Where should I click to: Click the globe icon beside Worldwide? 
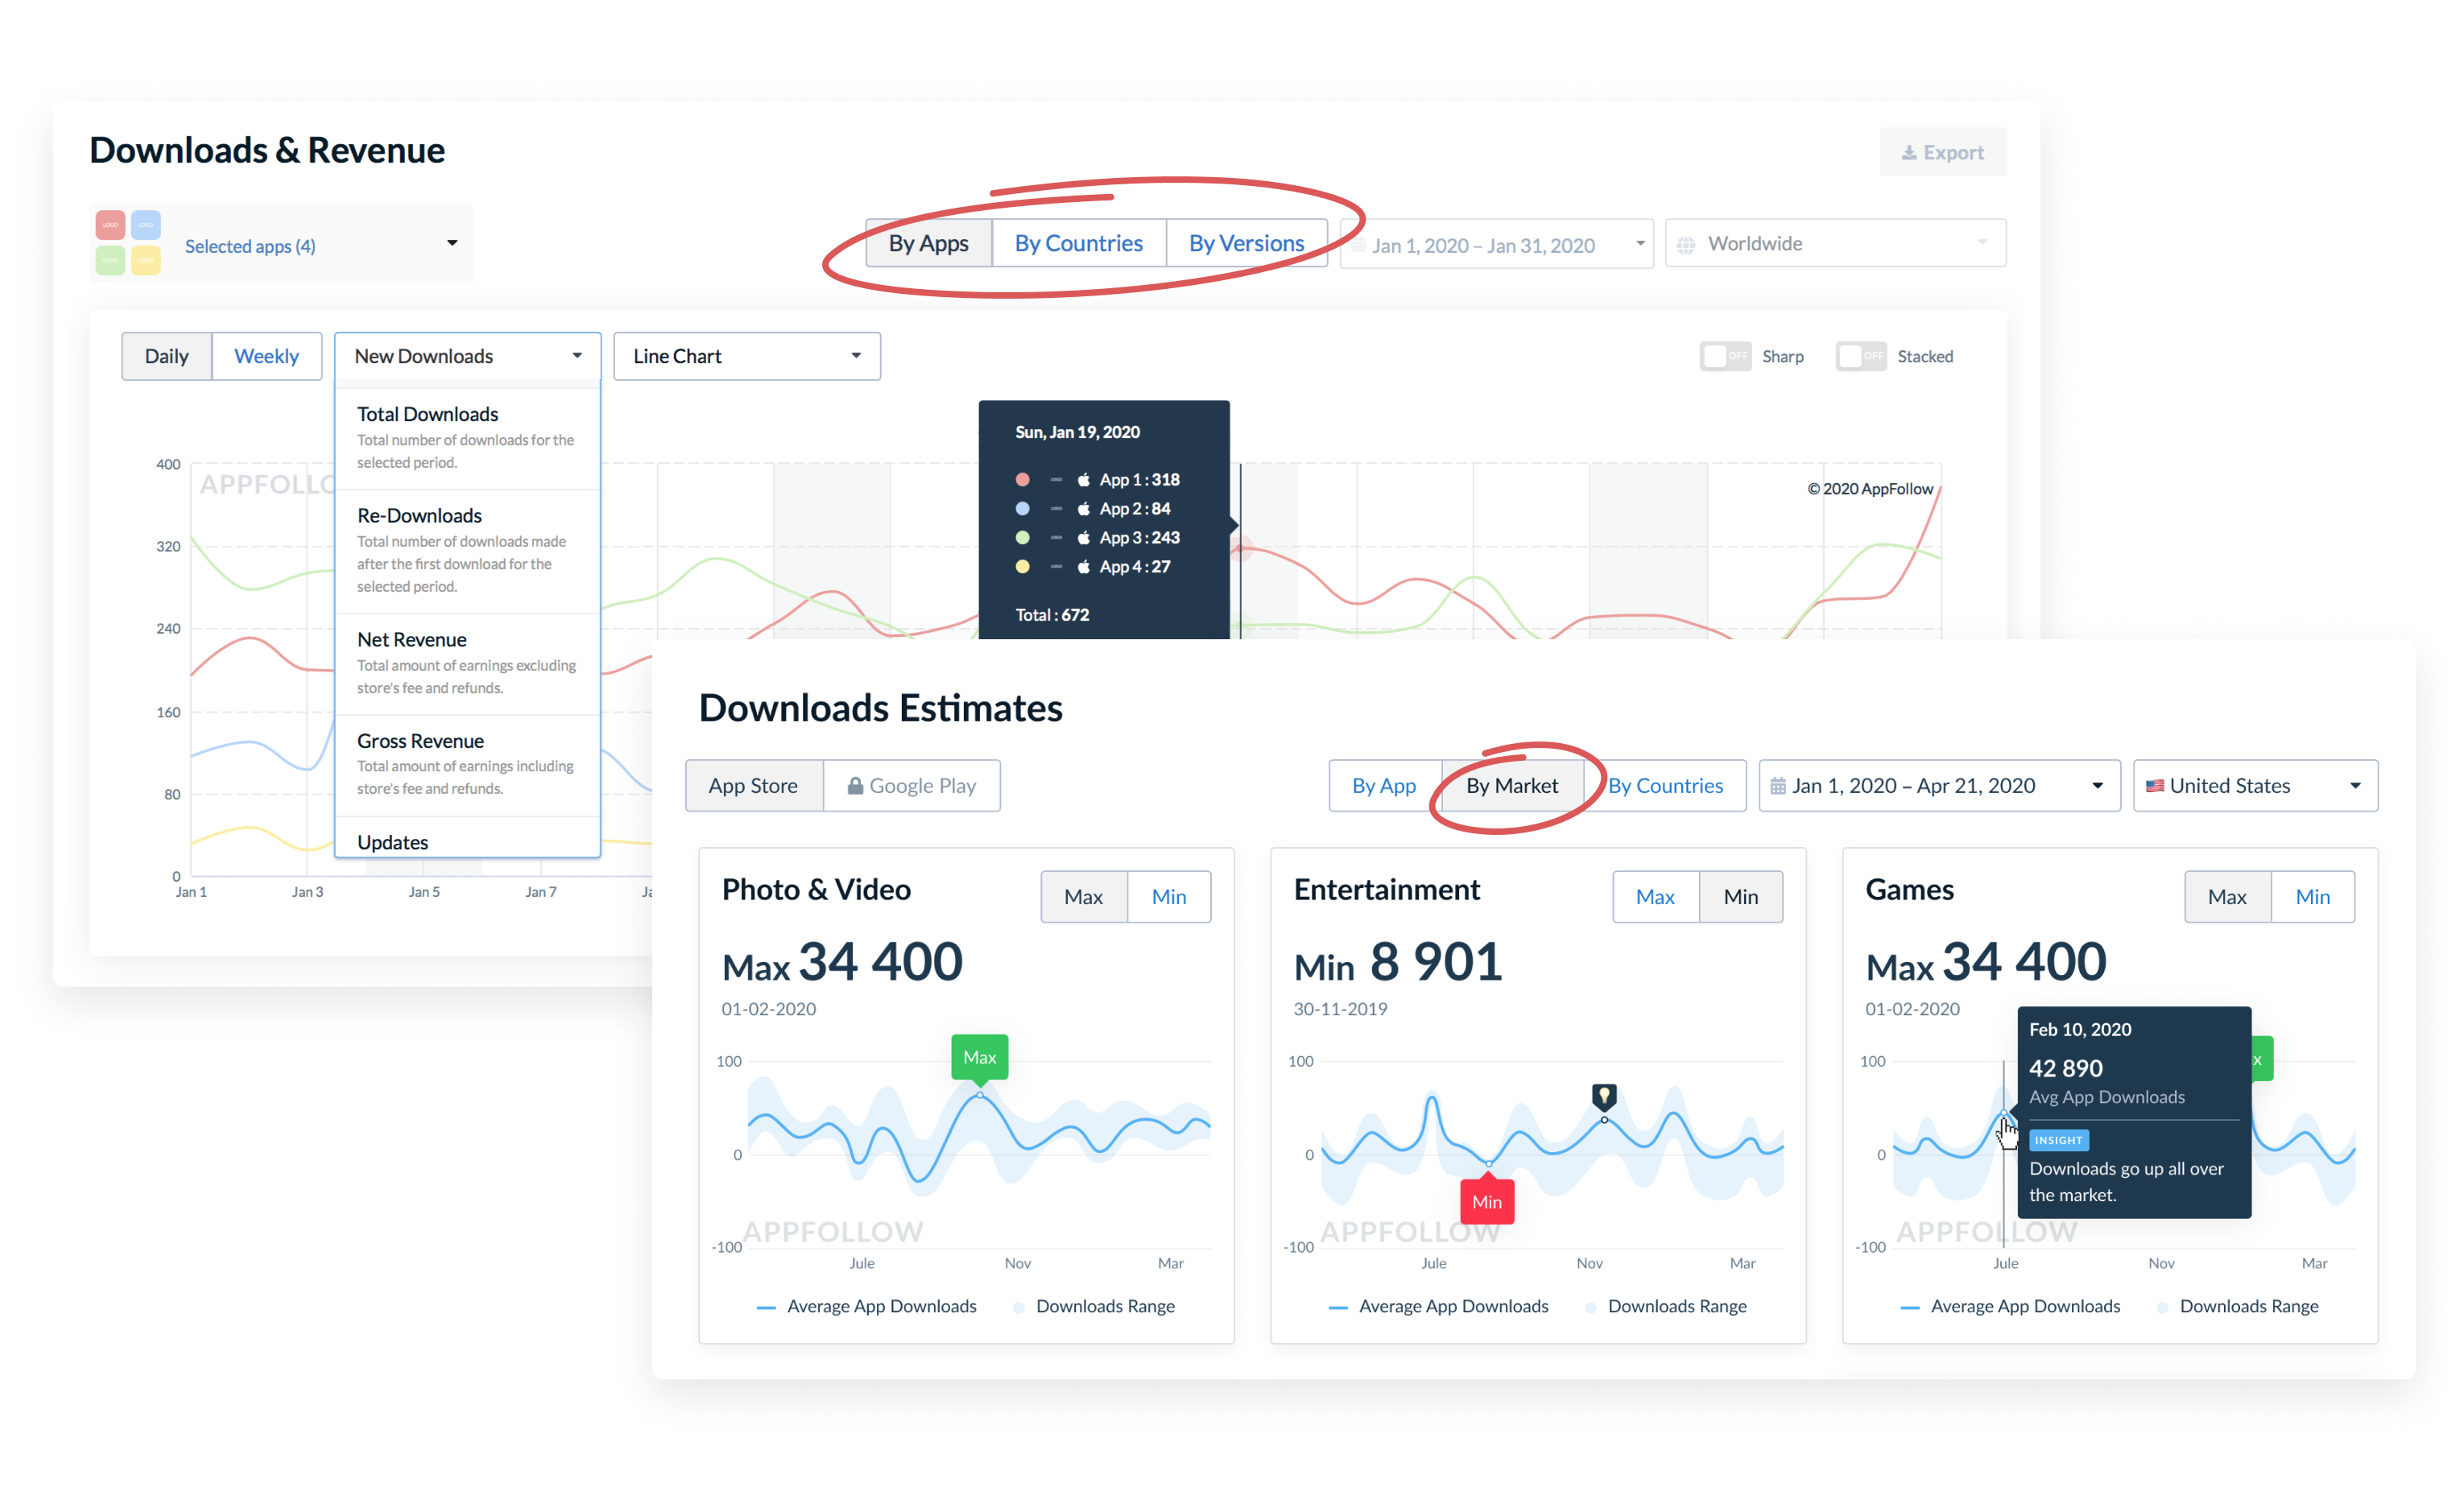(1686, 245)
